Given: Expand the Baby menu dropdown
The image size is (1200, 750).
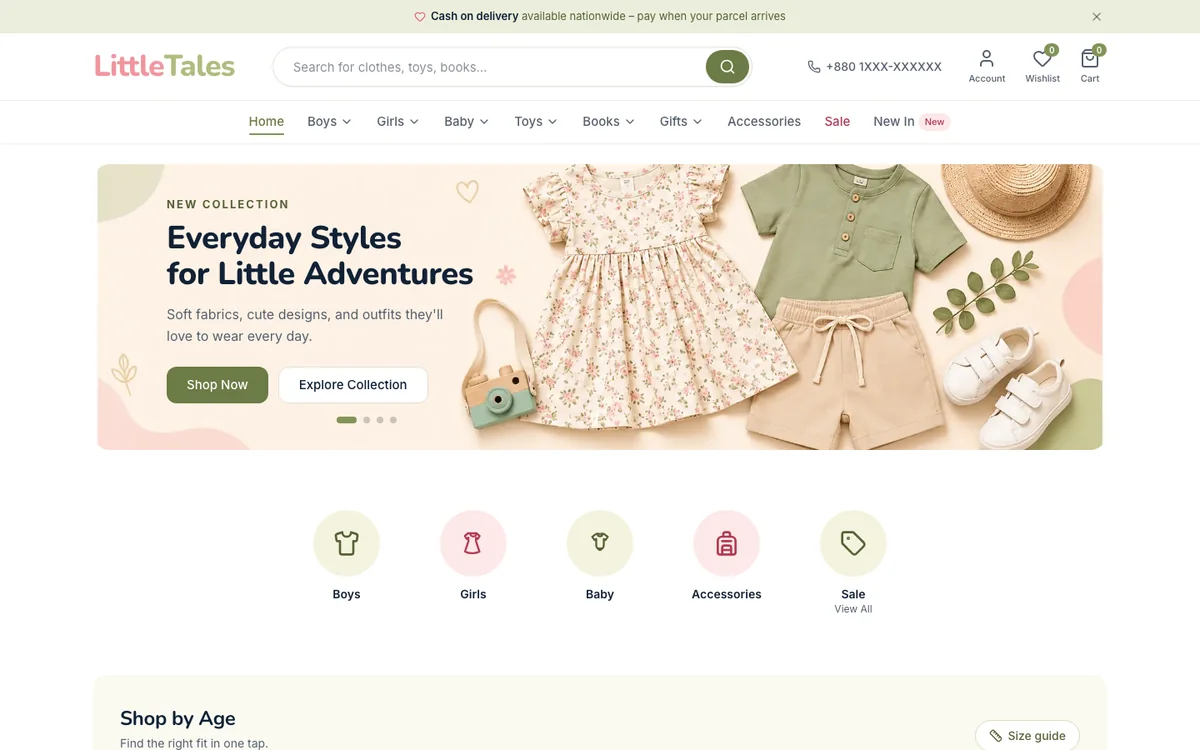Looking at the screenshot, I should point(467,121).
